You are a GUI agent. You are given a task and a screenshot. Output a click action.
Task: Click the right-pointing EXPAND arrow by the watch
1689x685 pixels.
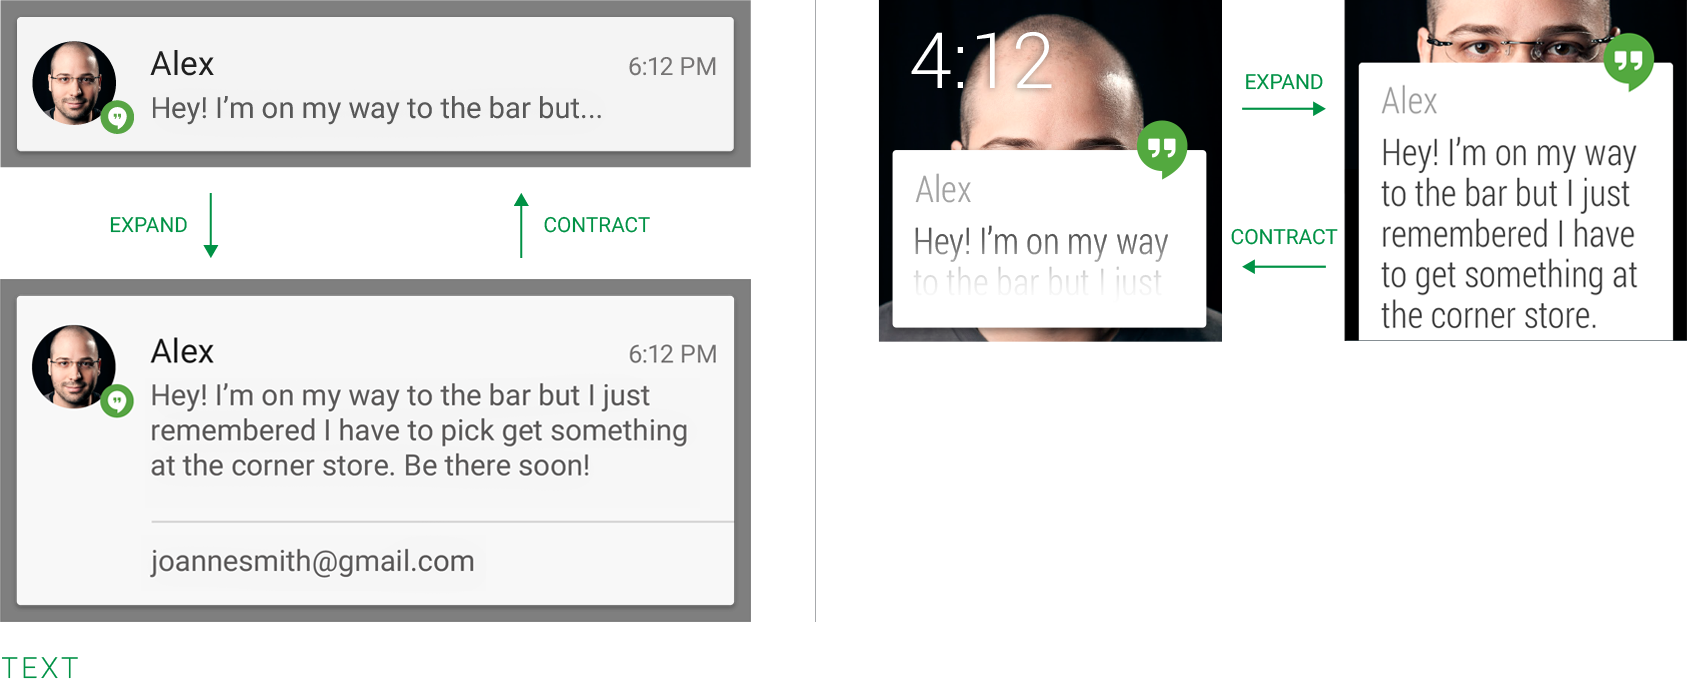point(1284,109)
